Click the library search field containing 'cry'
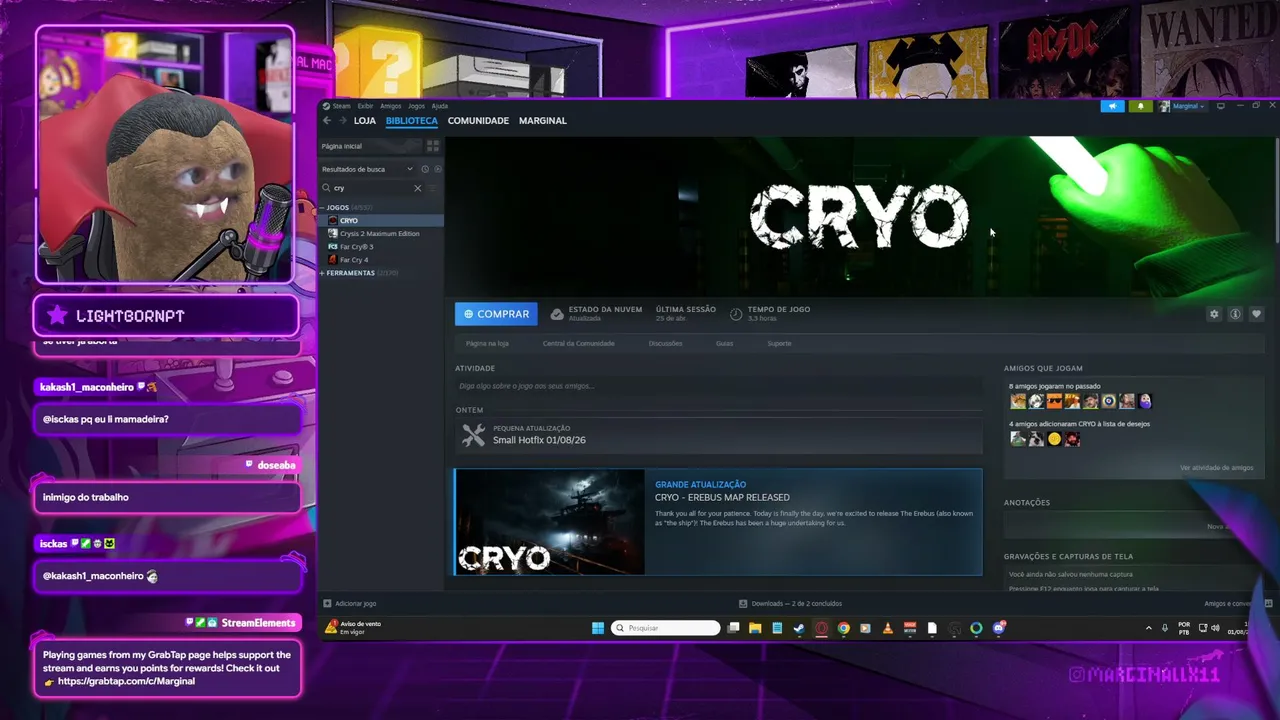Screen dimensions: 1280x720 pos(372,188)
